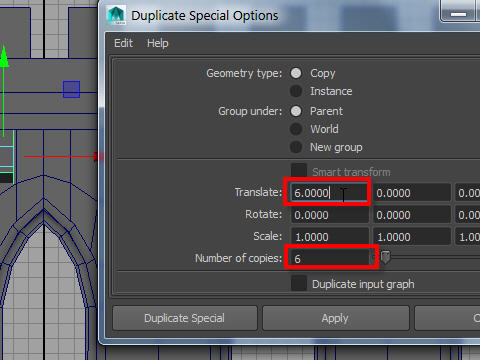Choose World under Group under

pyautogui.click(x=296, y=129)
